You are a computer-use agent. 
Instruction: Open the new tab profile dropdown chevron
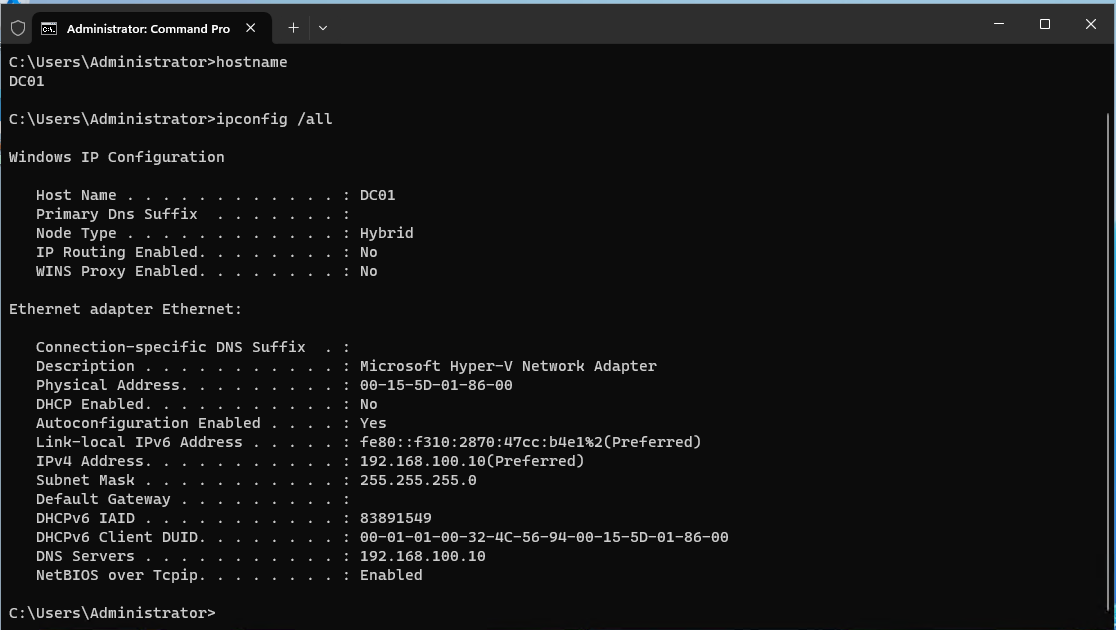click(322, 28)
